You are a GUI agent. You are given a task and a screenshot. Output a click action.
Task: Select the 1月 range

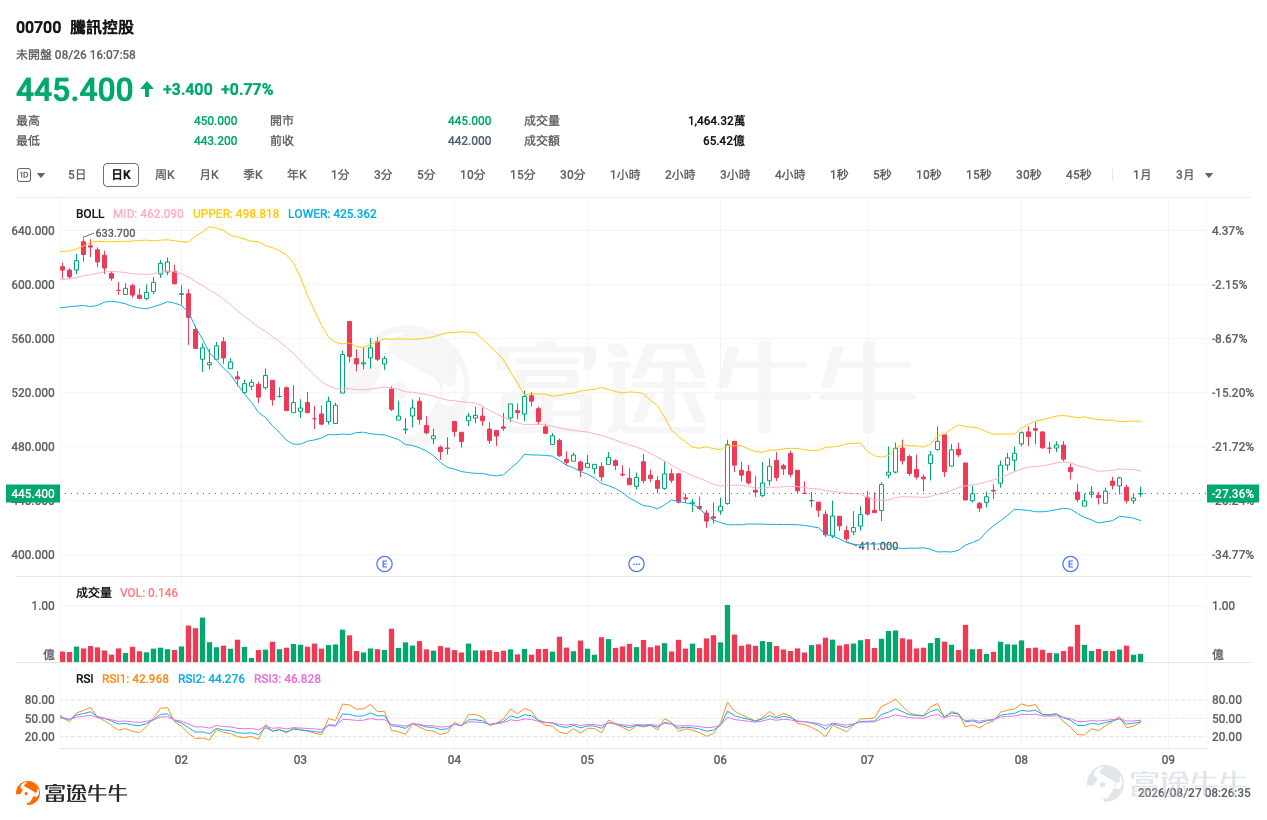pyautogui.click(x=1142, y=175)
